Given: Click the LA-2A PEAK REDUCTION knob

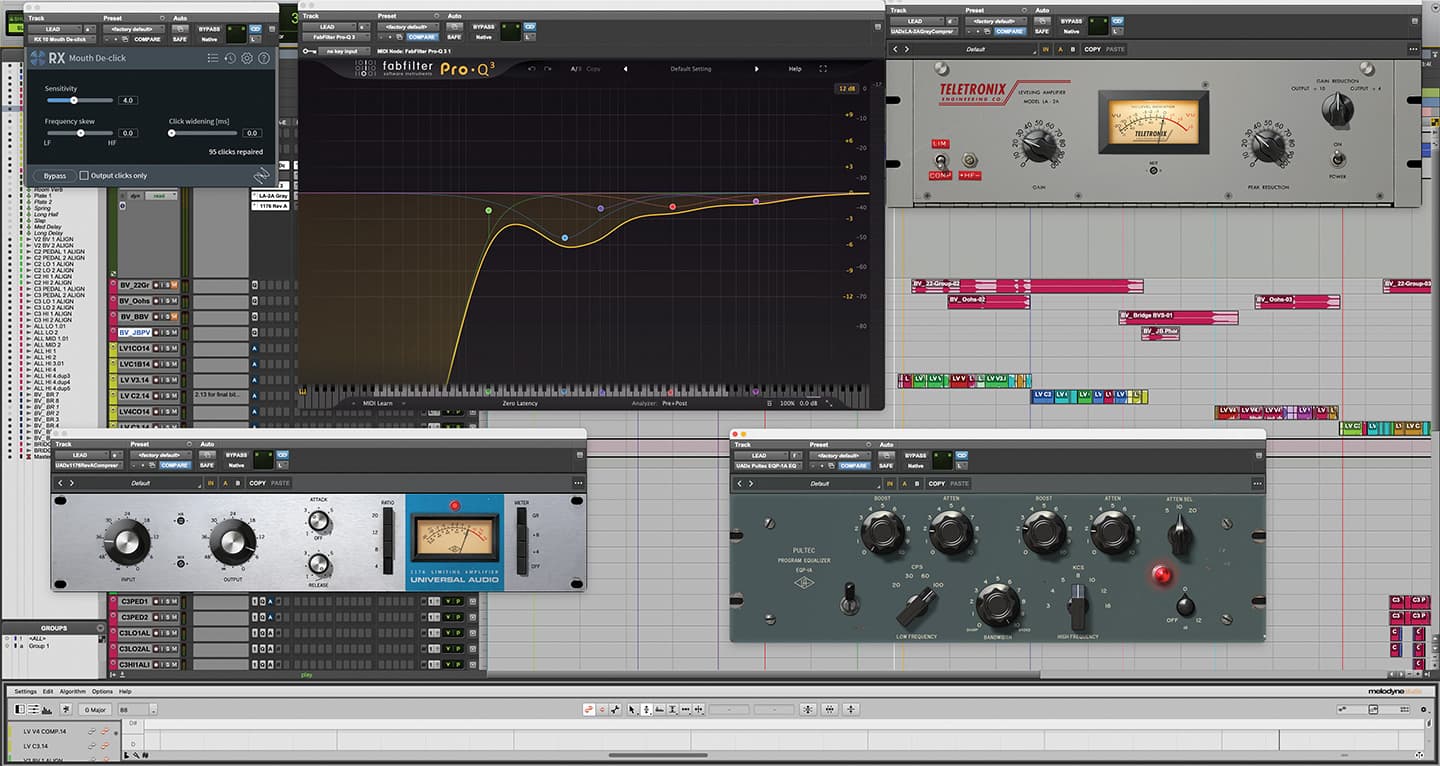Looking at the screenshot, I should pos(1269,146).
